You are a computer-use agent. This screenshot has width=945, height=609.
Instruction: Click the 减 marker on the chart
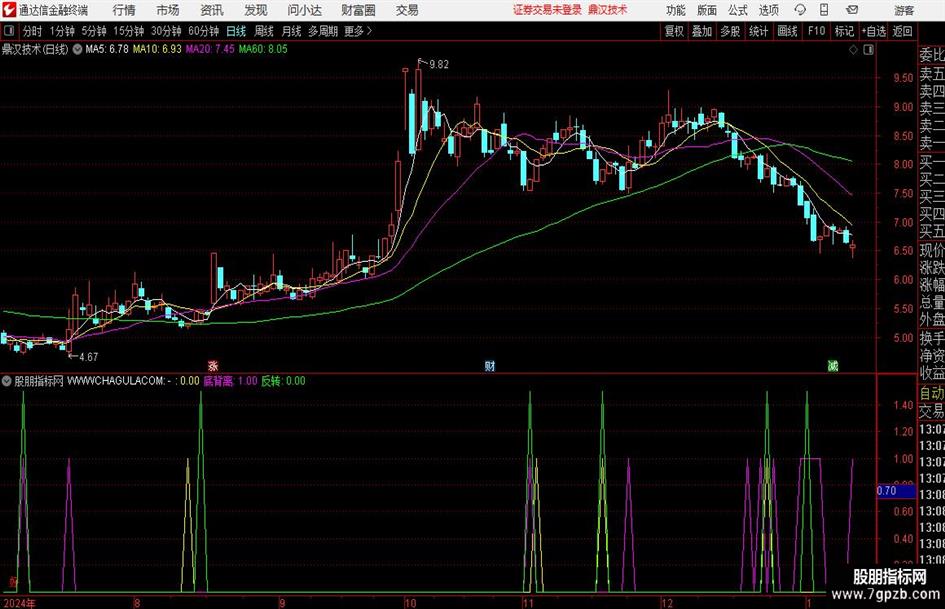point(833,365)
